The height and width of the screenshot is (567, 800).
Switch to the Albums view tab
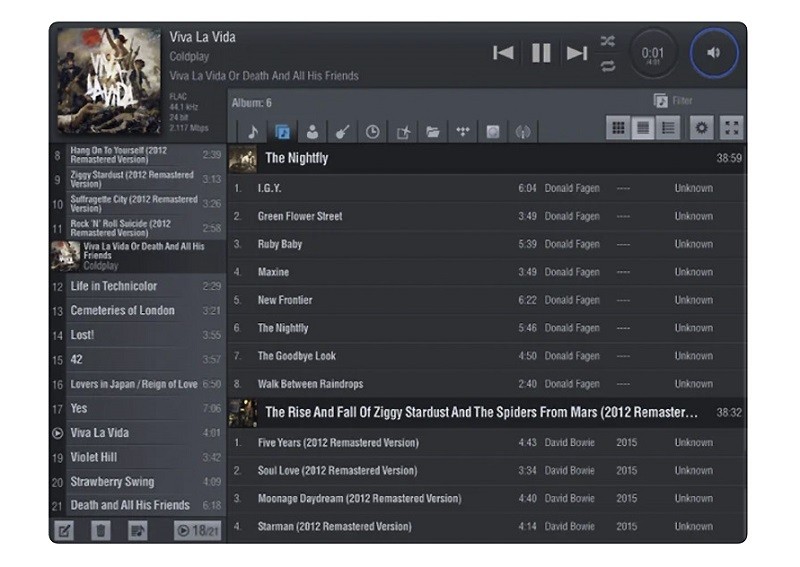pos(282,132)
